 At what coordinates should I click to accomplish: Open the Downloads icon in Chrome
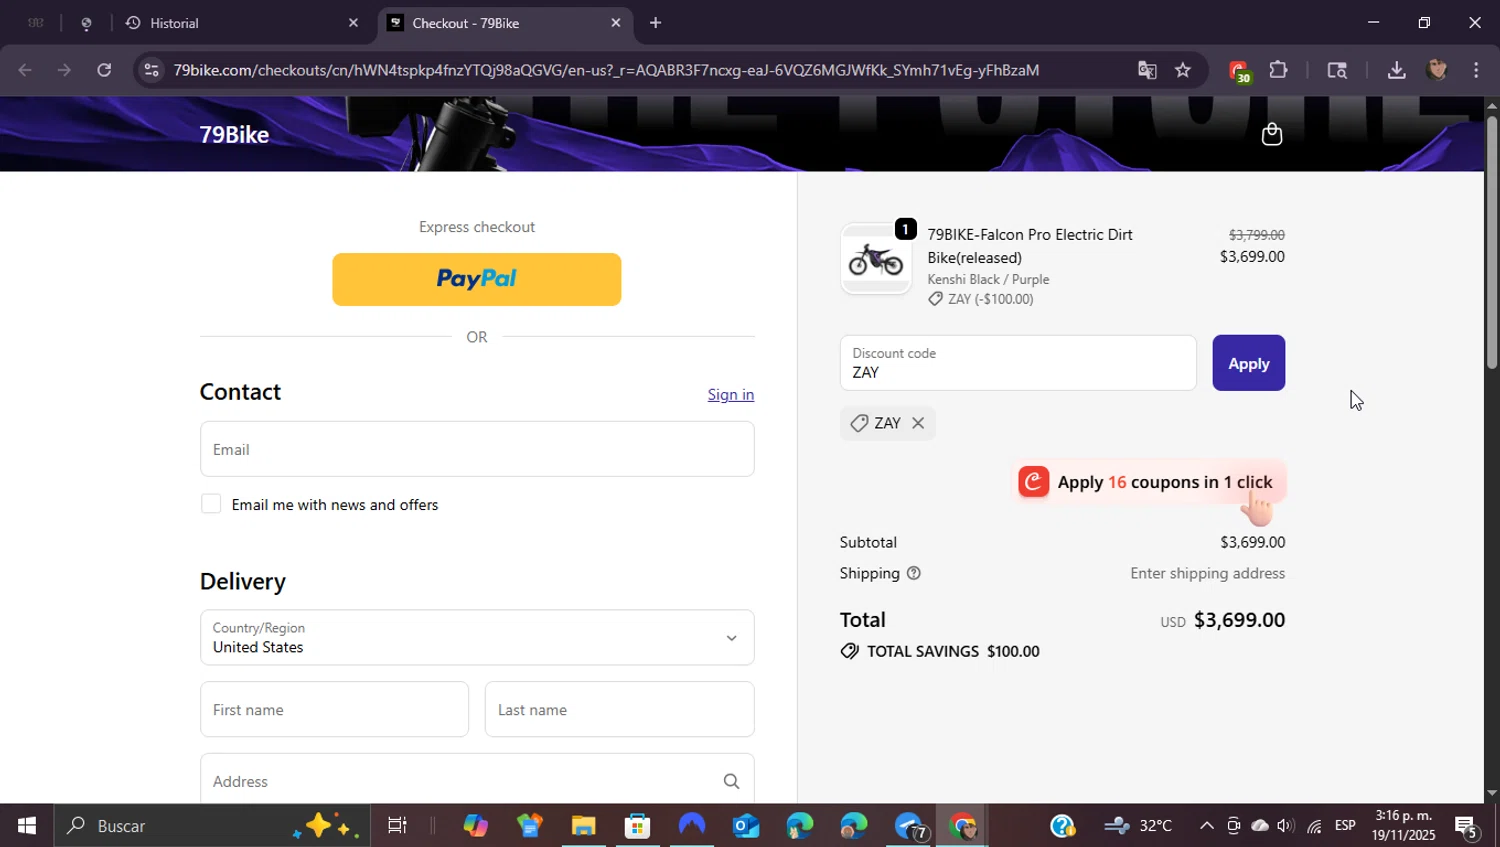click(x=1396, y=70)
